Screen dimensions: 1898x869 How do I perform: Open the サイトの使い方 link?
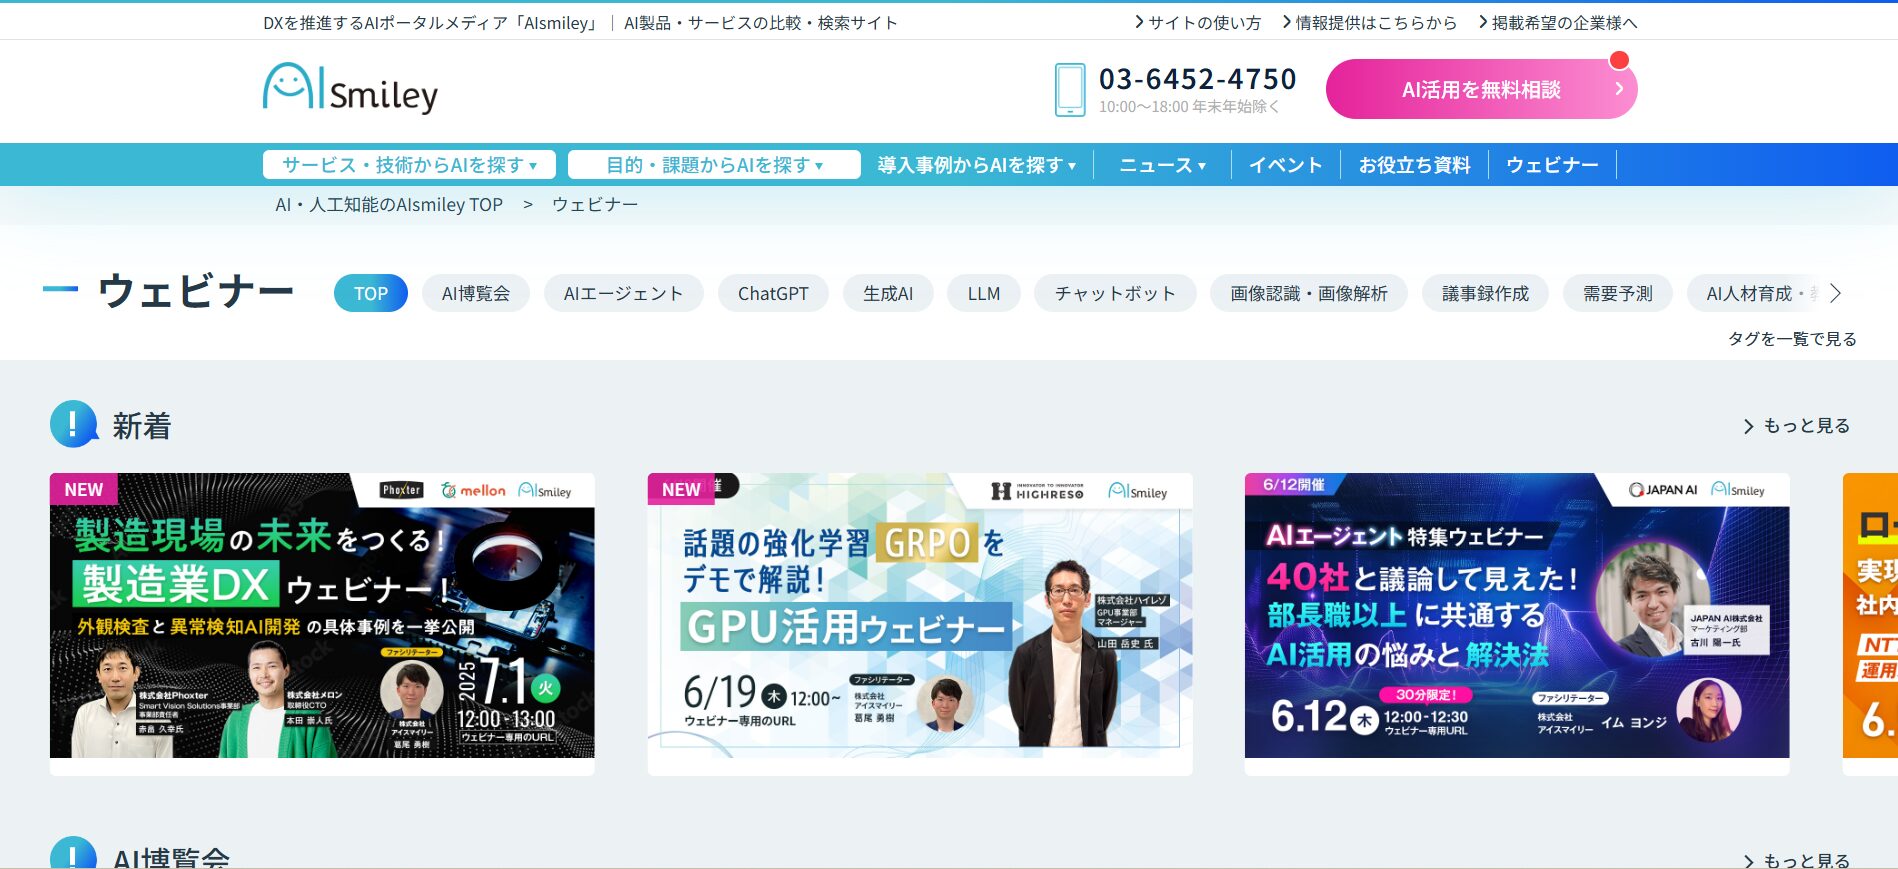(x=1199, y=22)
